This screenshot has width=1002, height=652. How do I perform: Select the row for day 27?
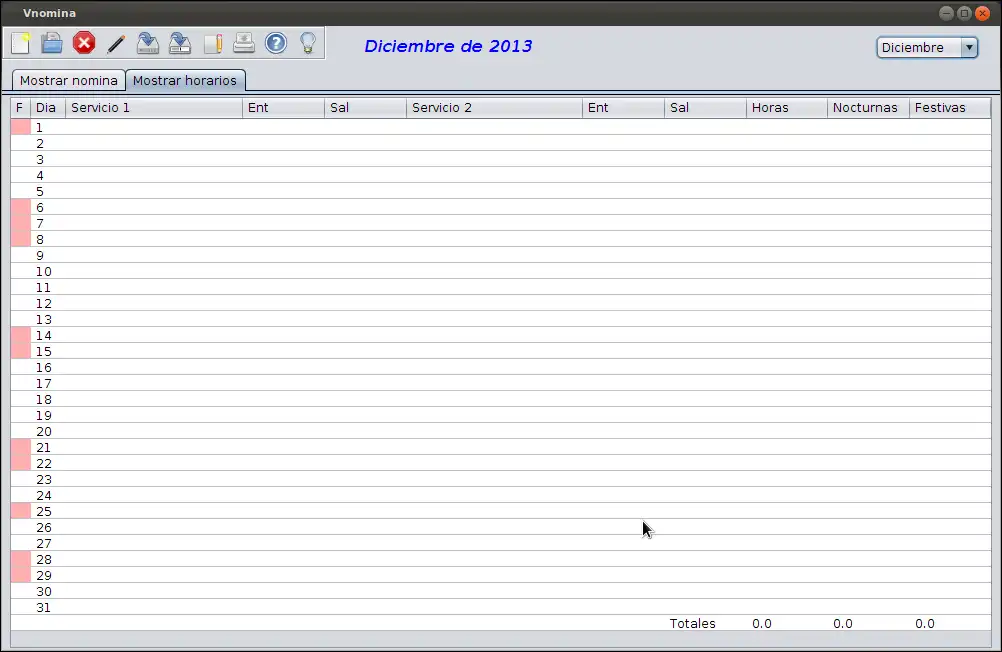[501, 543]
